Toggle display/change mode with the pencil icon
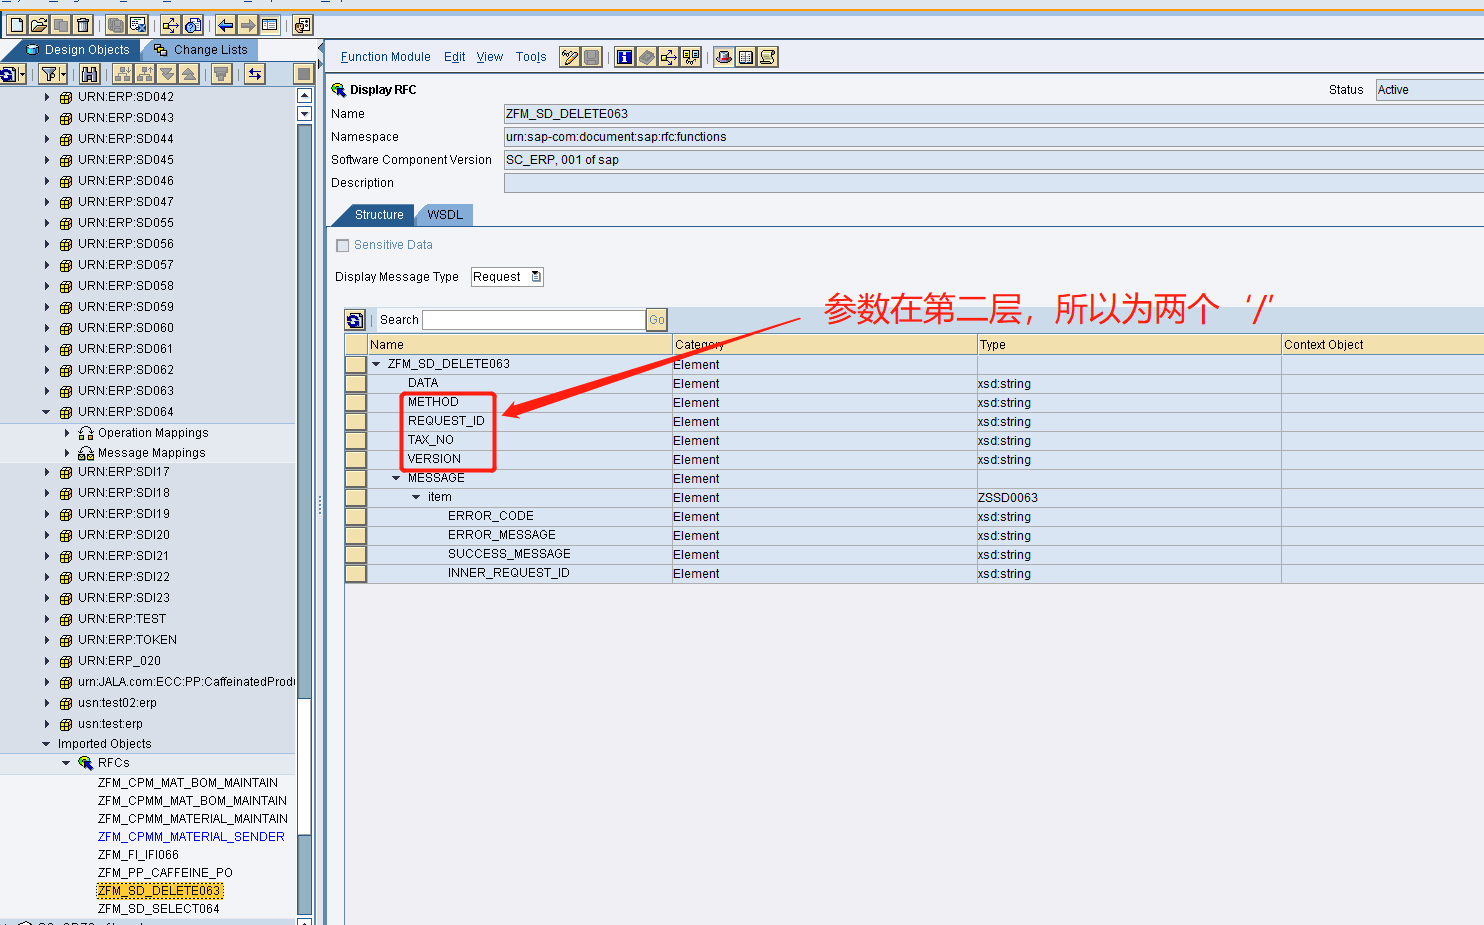The image size is (1484, 925). (x=570, y=57)
